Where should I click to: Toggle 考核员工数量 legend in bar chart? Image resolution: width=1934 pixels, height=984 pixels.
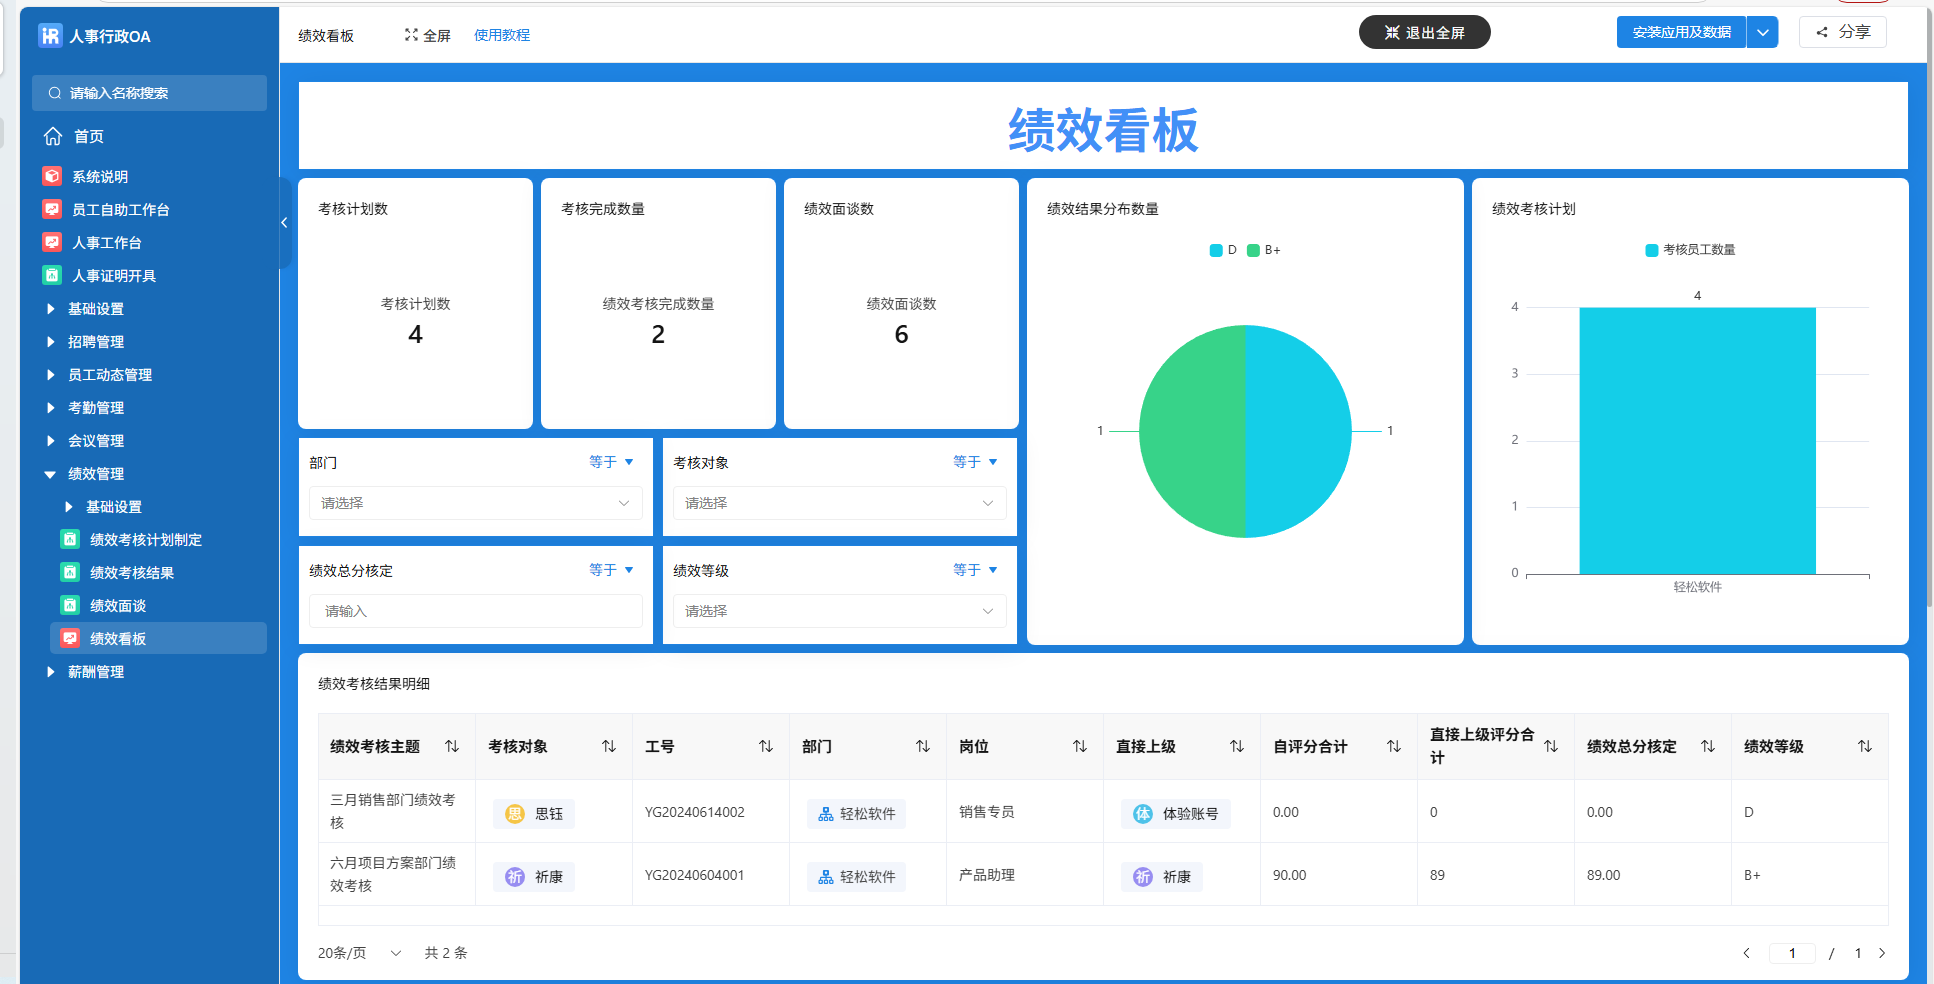click(x=1690, y=250)
